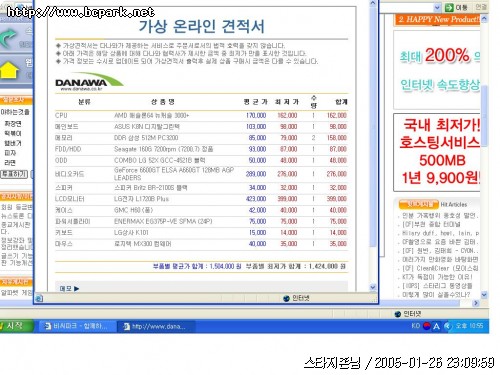Expand the 메모 section arrow

pyautogui.click(x=77, y=289)
